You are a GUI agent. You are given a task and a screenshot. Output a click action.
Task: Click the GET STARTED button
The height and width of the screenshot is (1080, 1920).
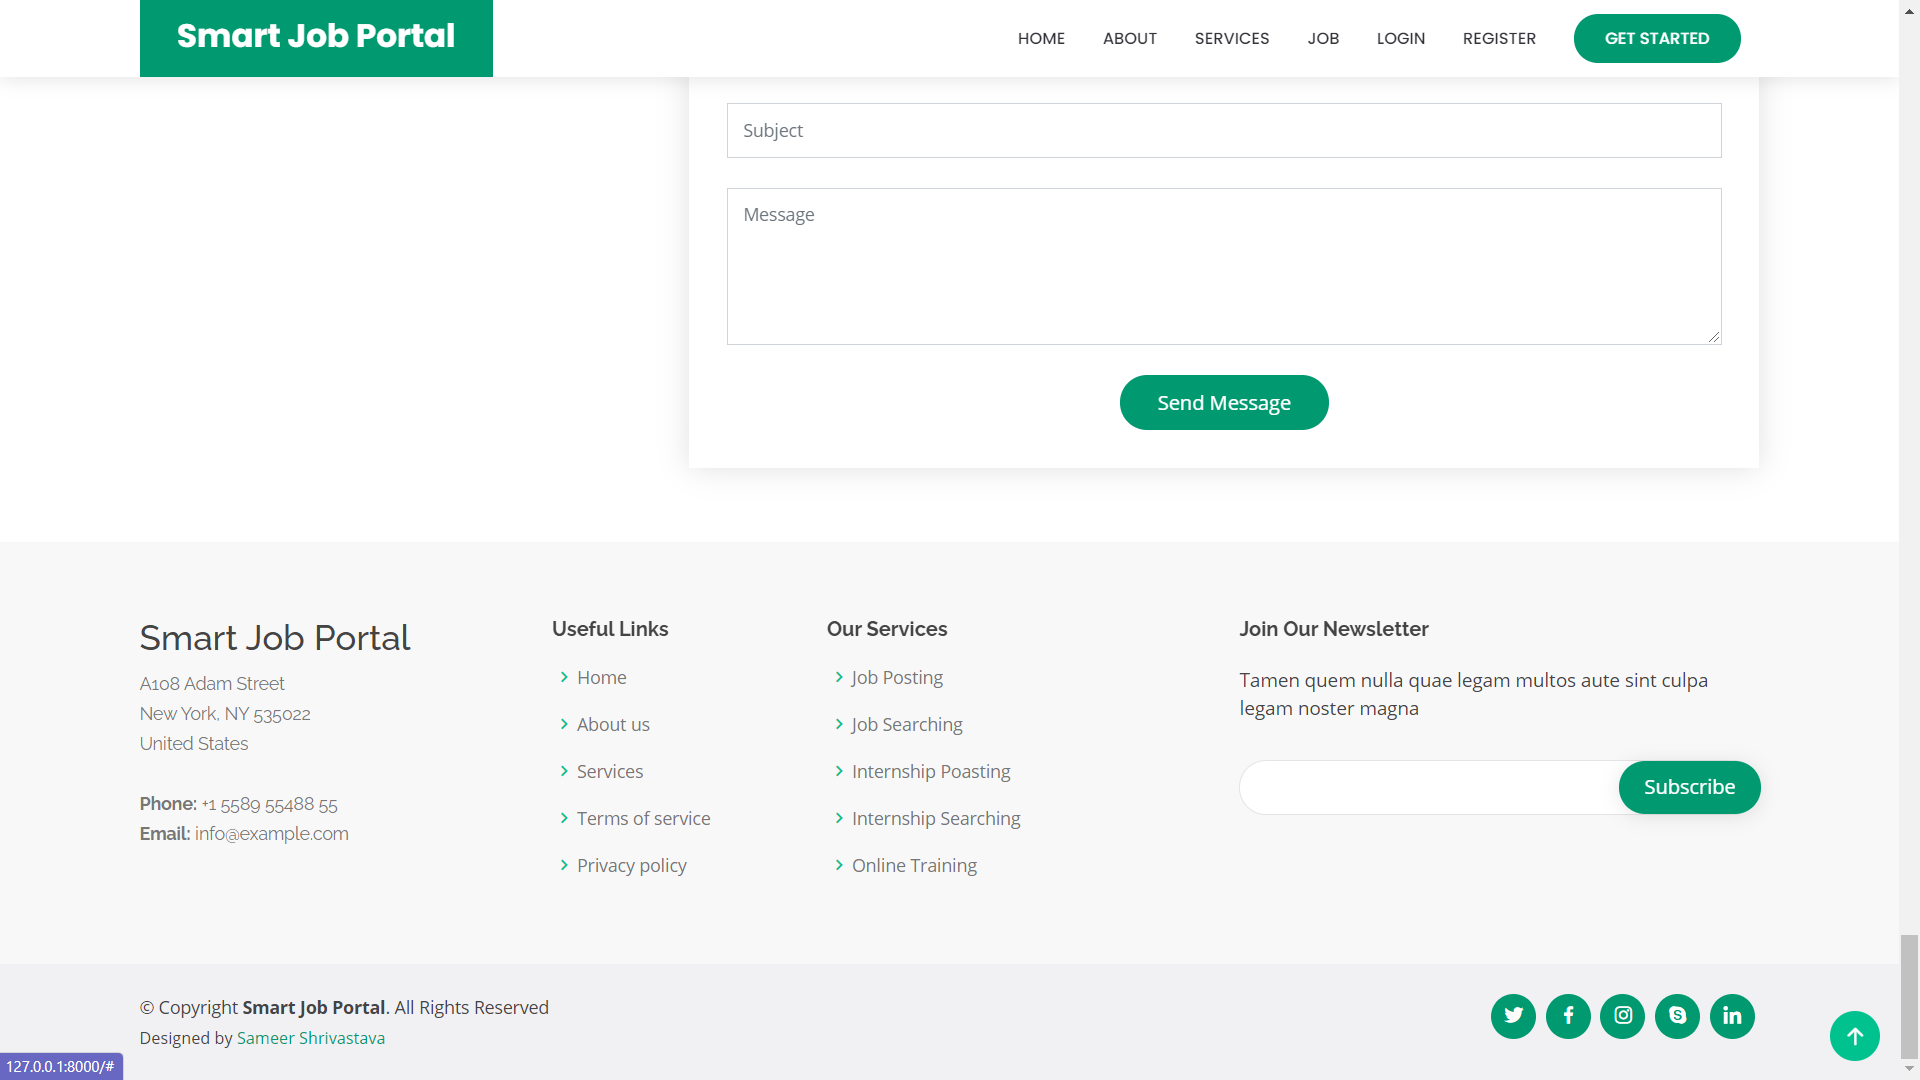[x=1656, y=38]
